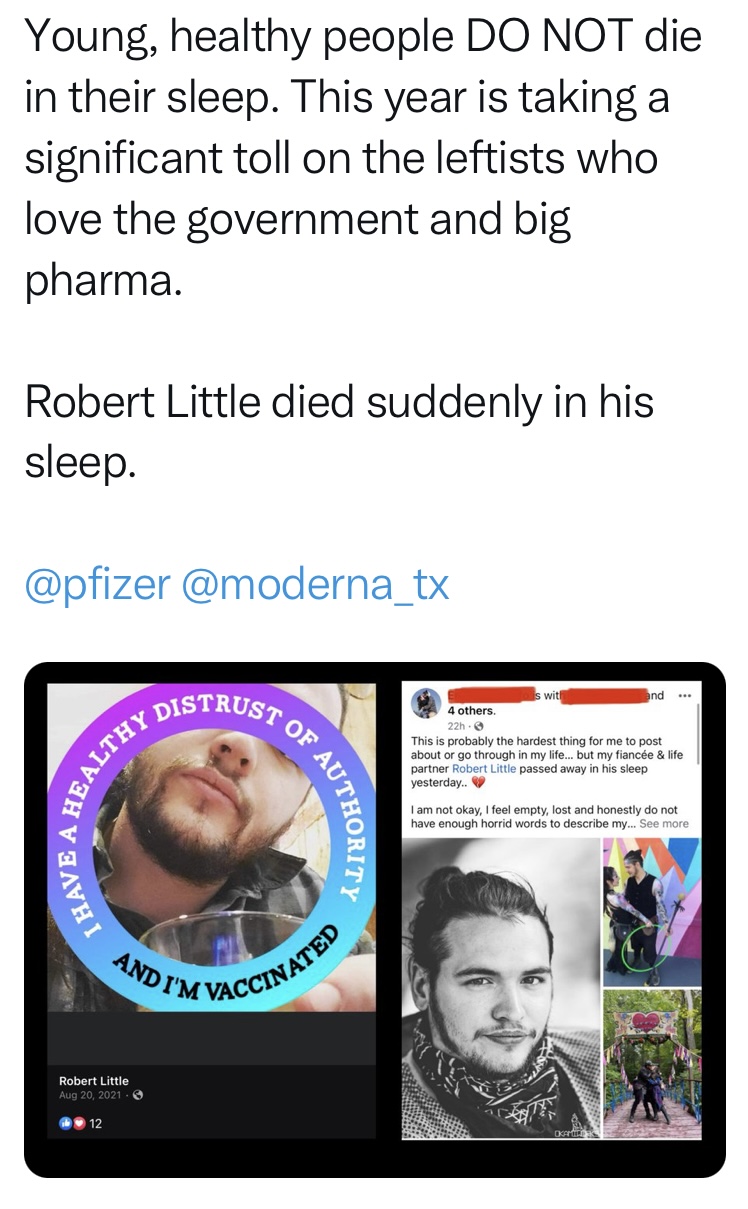The height and width of the screenshot is (1209, 748).
Task: Expand the post with See more
Action: [x=664, y=823]
